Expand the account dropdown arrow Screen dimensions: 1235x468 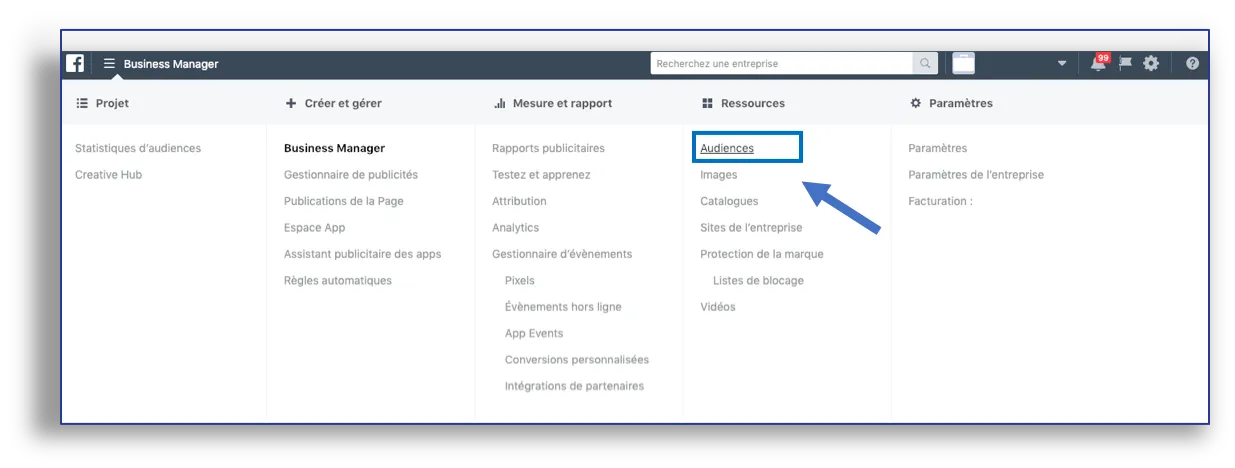point(1062,64)
